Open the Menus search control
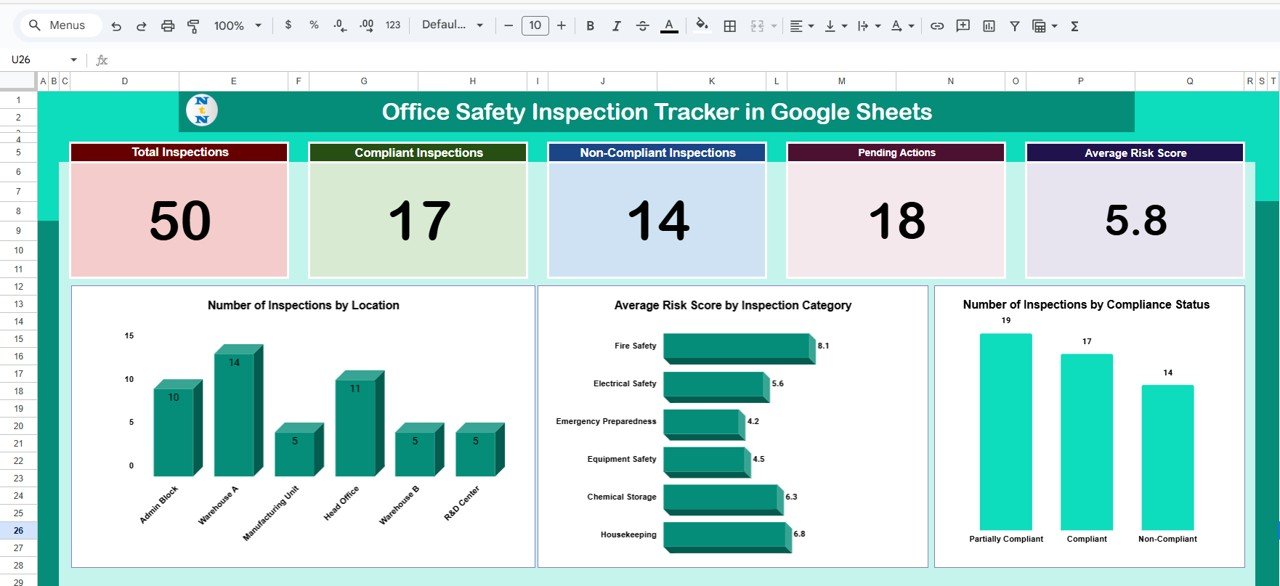 59,25
